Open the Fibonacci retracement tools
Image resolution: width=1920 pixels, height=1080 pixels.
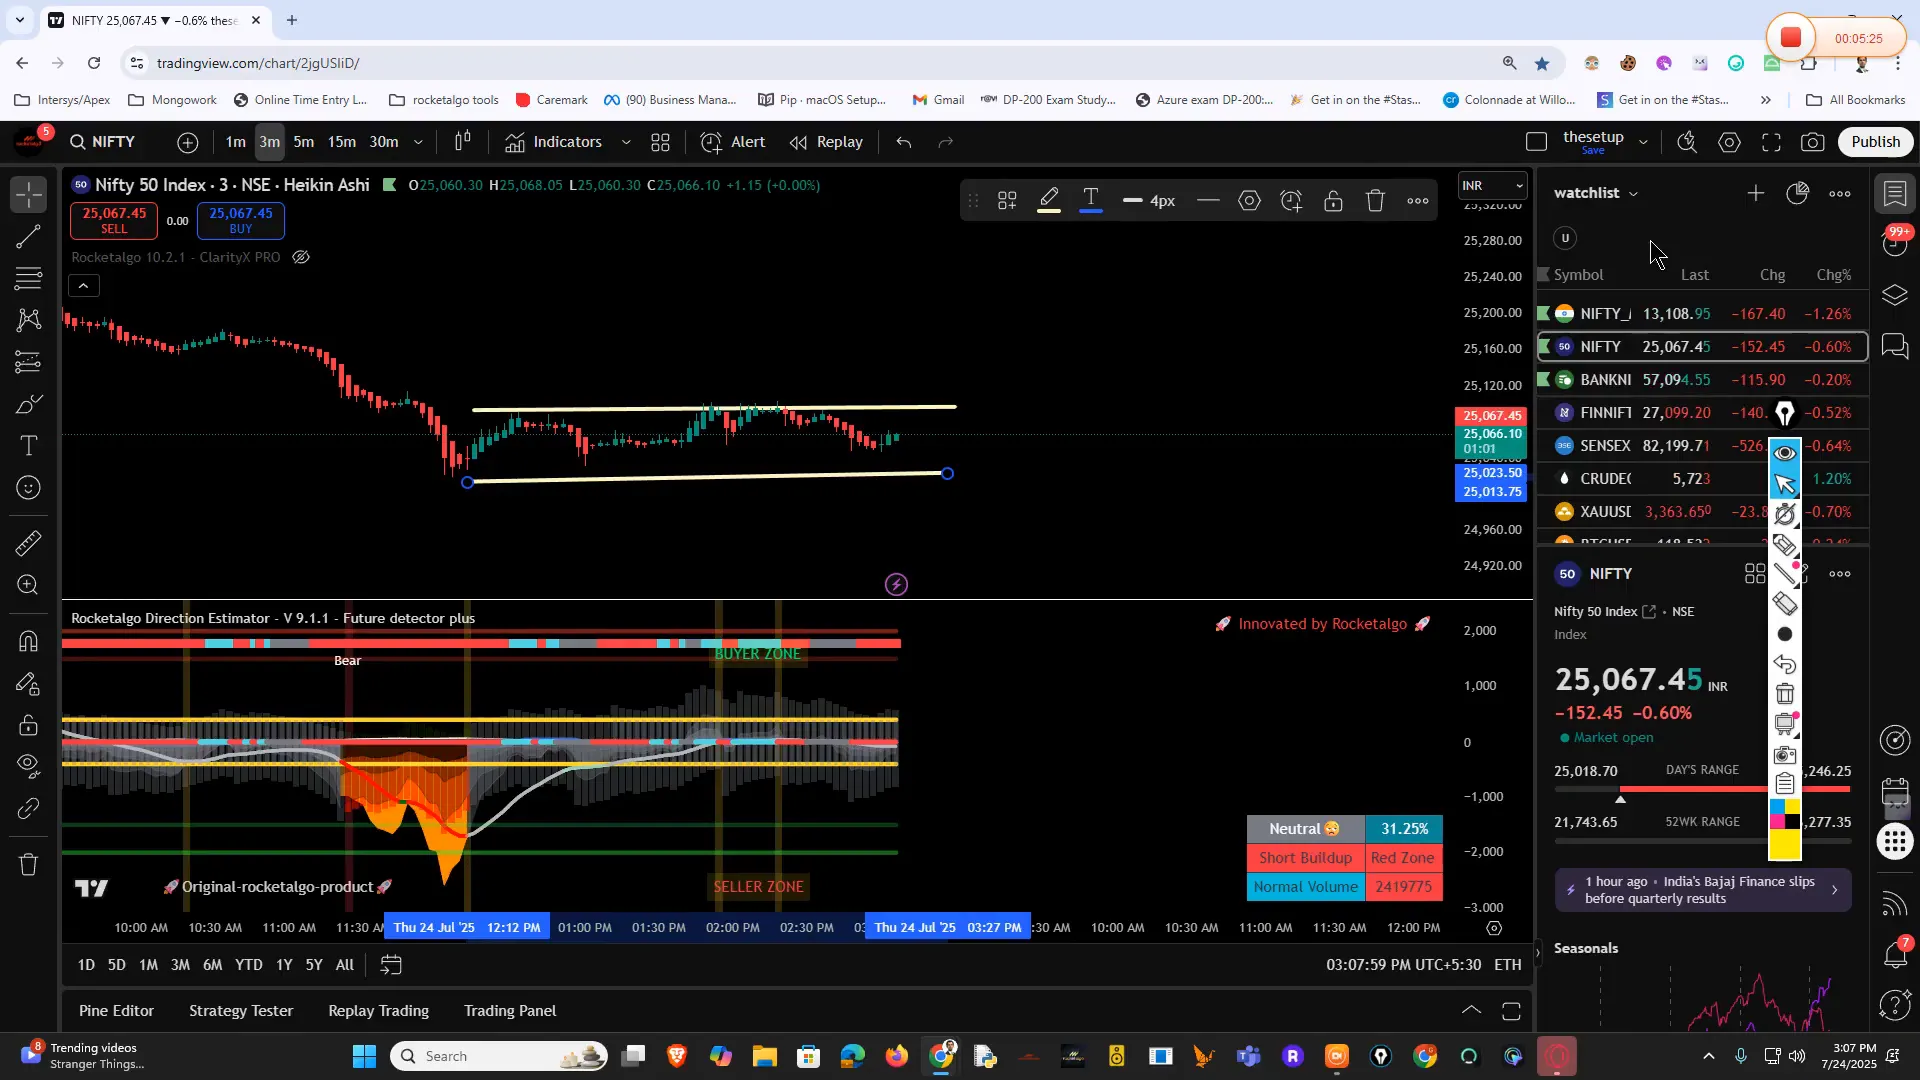(x=29, y=278)
